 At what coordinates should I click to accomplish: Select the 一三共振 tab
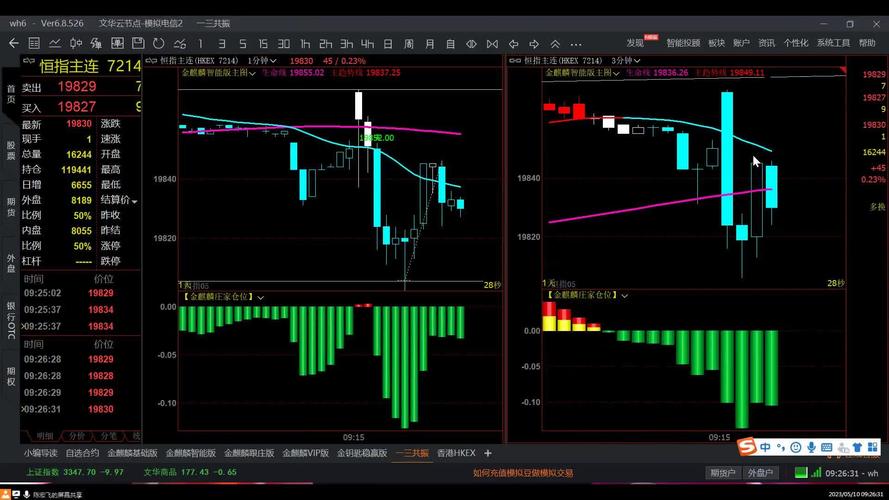click(412, 453)
